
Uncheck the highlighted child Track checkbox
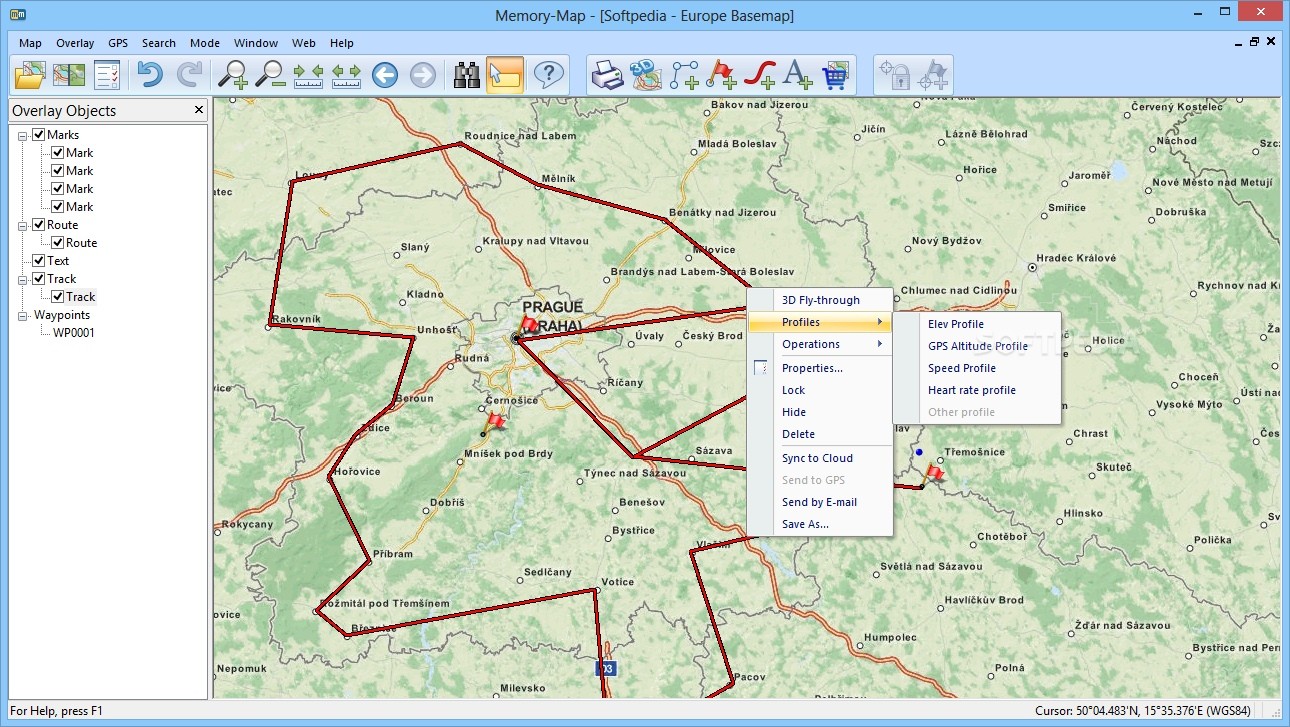pyautogui.click(x=58, y=297)
